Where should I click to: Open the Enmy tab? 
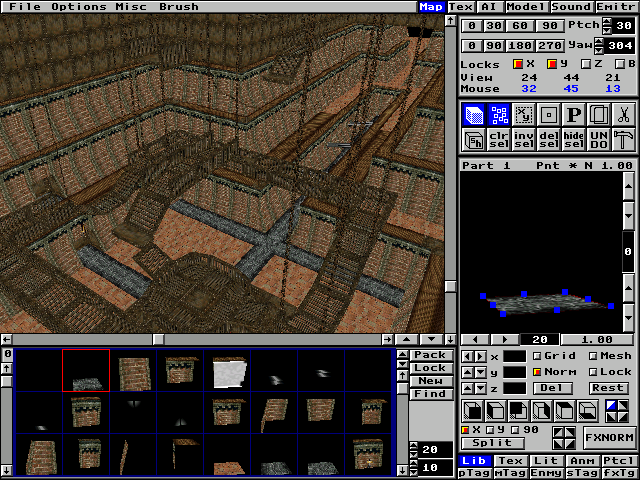coord(546,473)
